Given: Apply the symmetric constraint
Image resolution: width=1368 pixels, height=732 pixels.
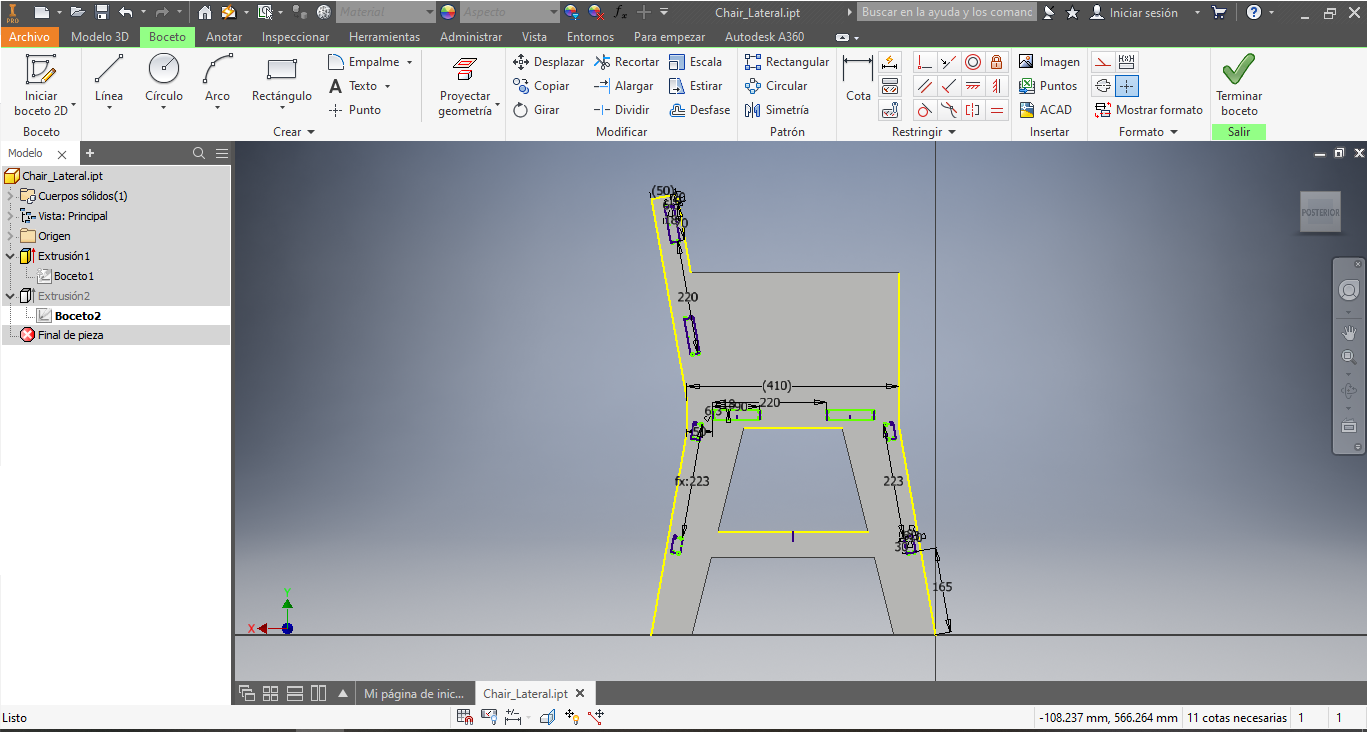Looking at the screenshot, I should 973,110.
